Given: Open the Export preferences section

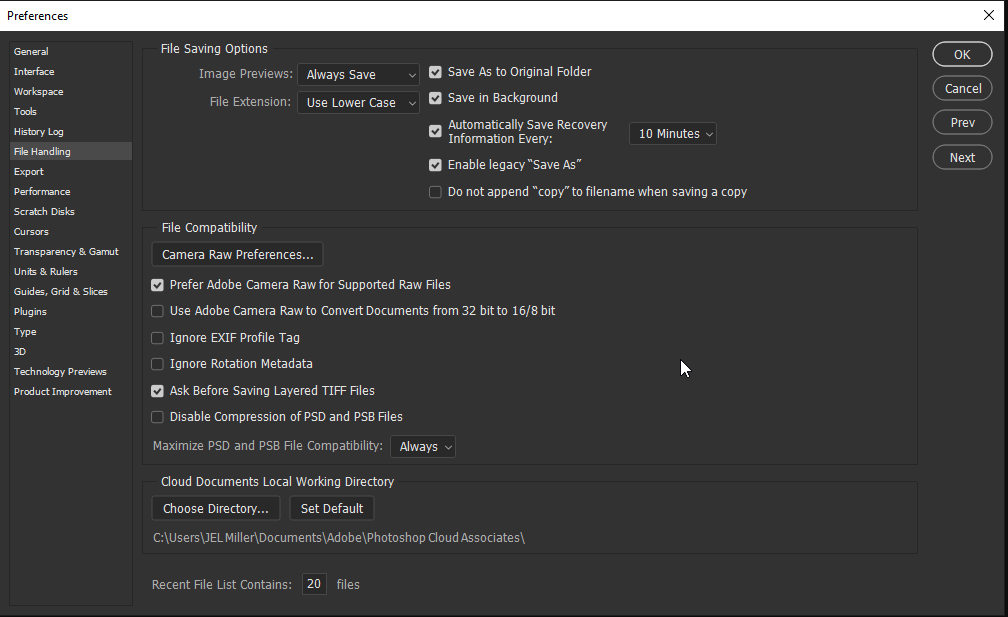Looking at the screenshot, I should coord(28,171).
